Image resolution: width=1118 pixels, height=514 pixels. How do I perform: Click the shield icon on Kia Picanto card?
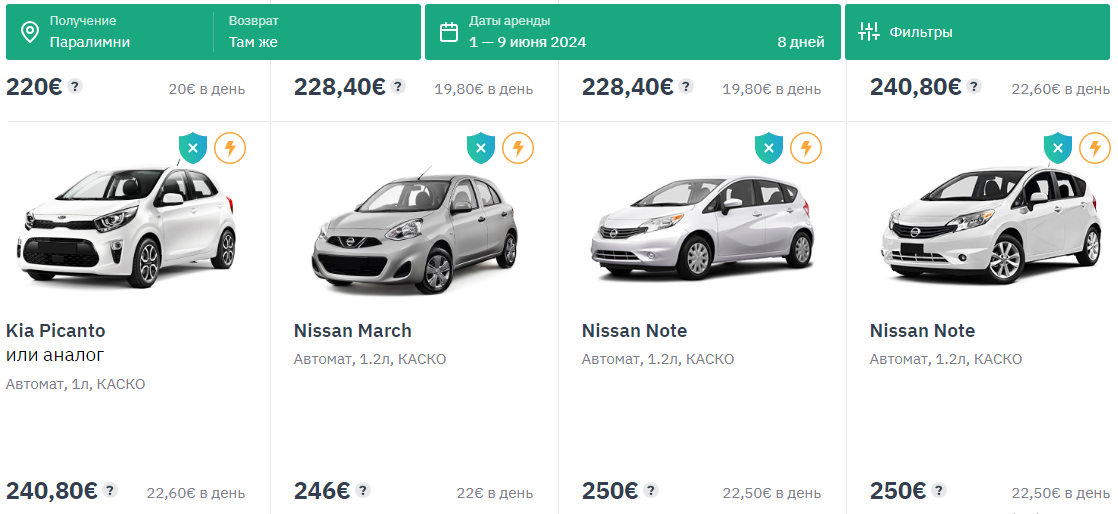coord(193,149)
